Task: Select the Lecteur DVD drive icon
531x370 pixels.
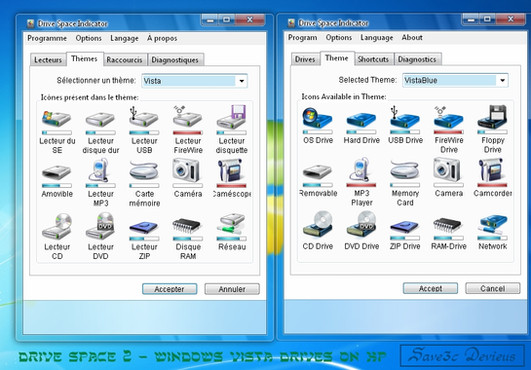Action: 101,225
